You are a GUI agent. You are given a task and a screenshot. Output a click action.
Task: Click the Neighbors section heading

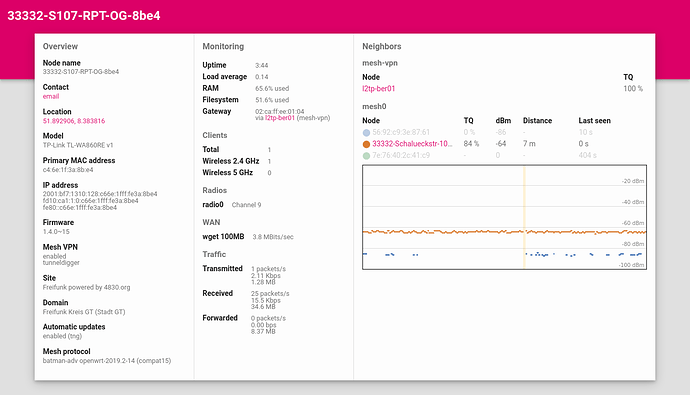pyautogui.click(x=382, y=46)
